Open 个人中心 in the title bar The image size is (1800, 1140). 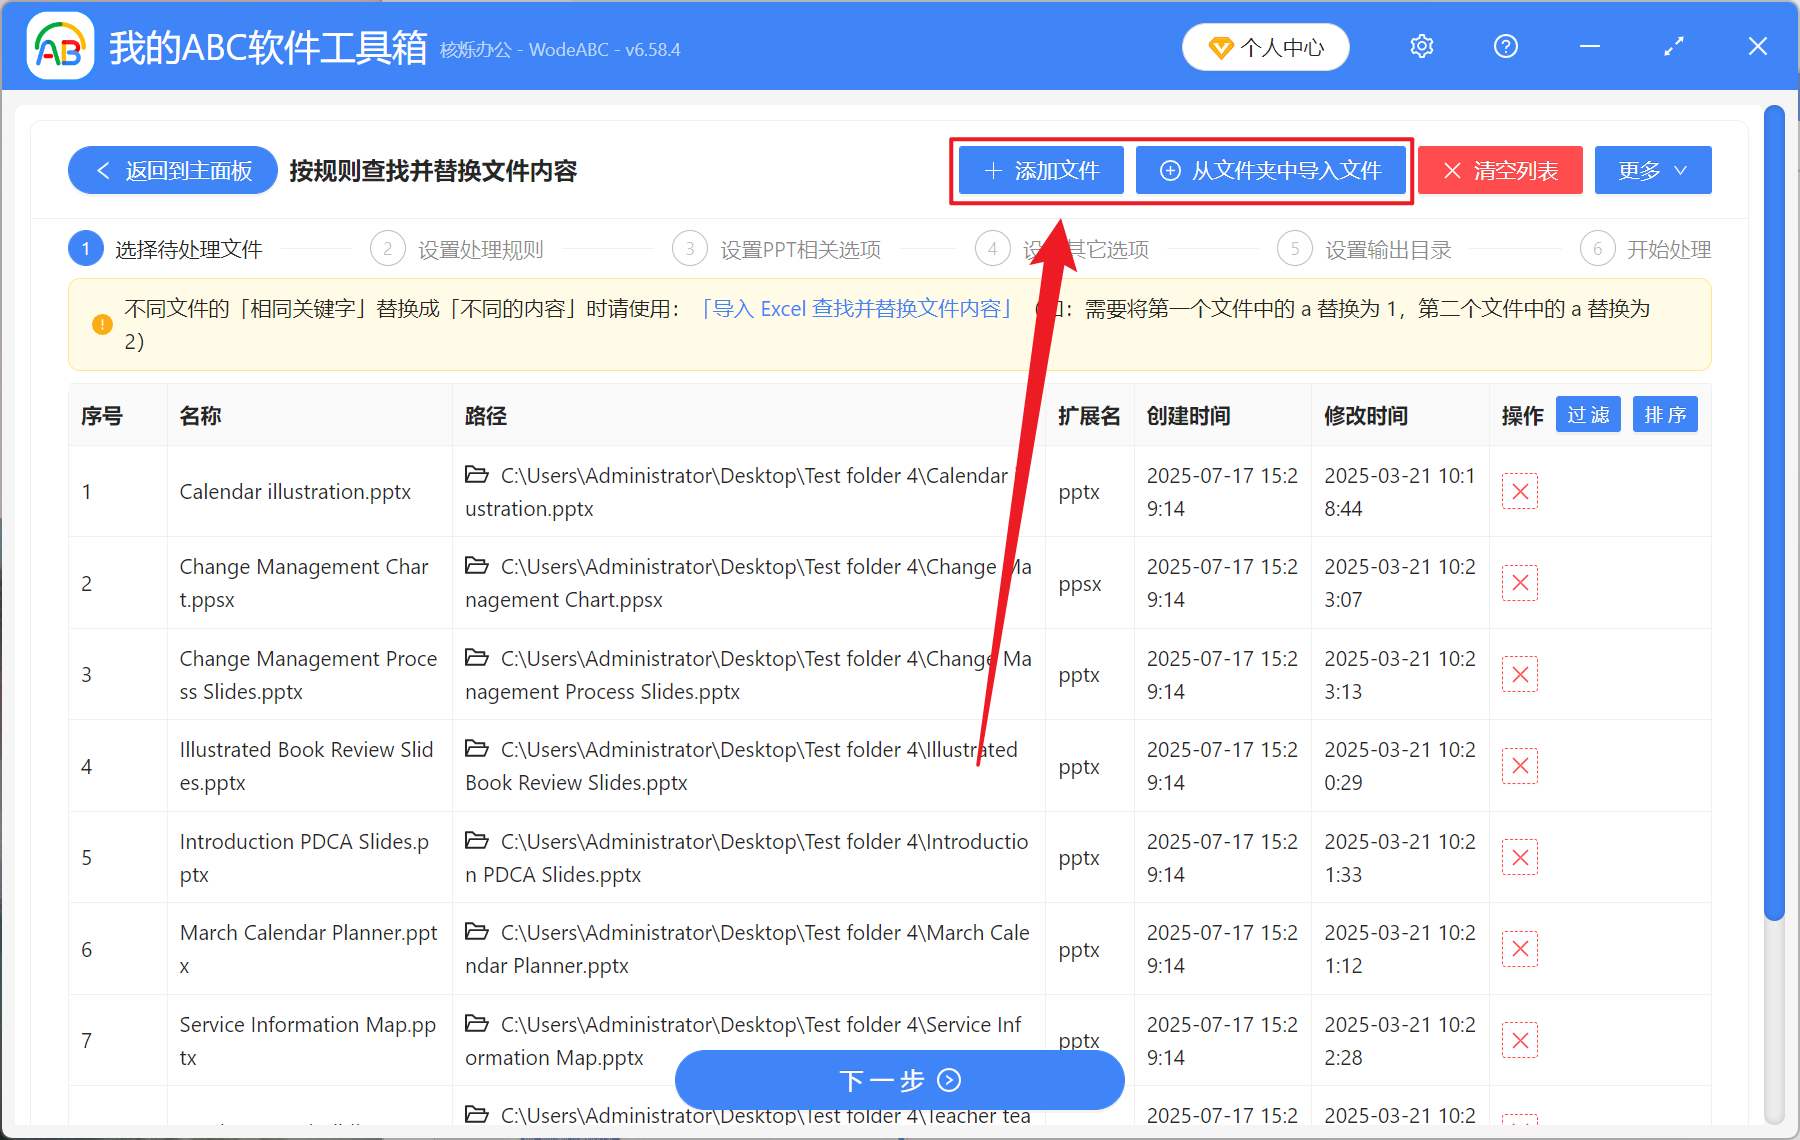coord(1265,46)
